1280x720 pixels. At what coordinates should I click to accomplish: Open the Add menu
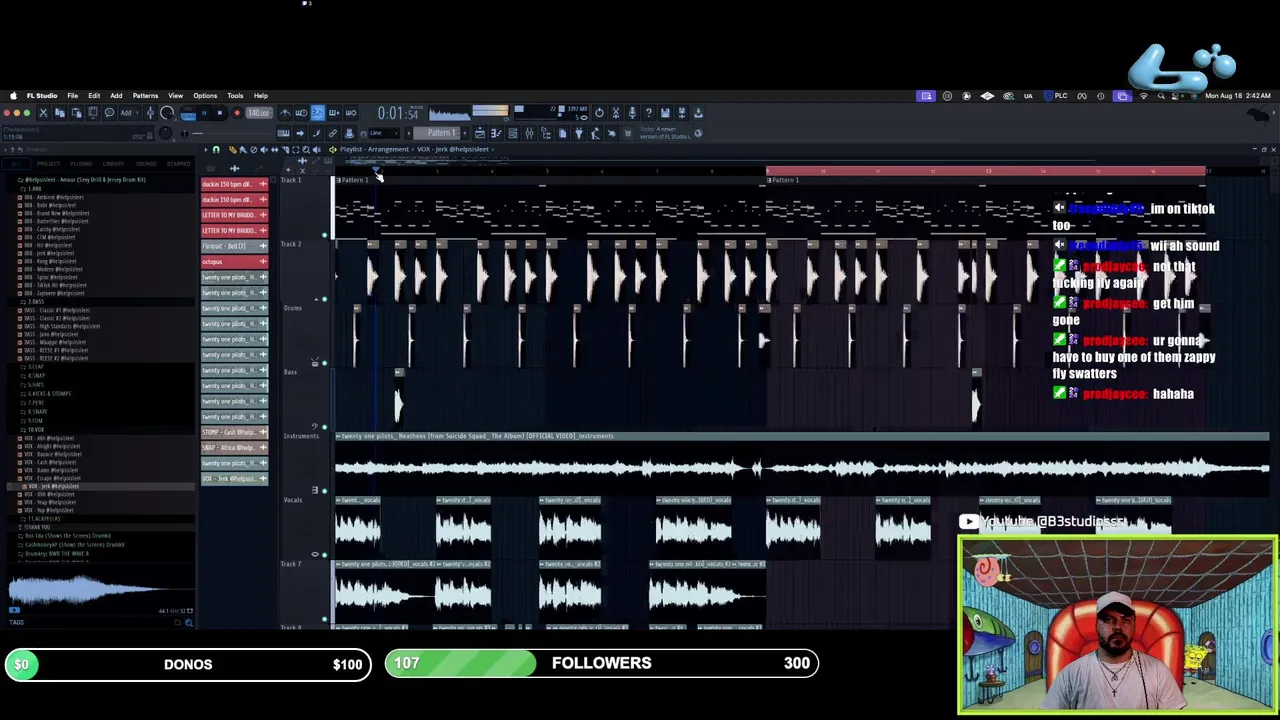116,96
